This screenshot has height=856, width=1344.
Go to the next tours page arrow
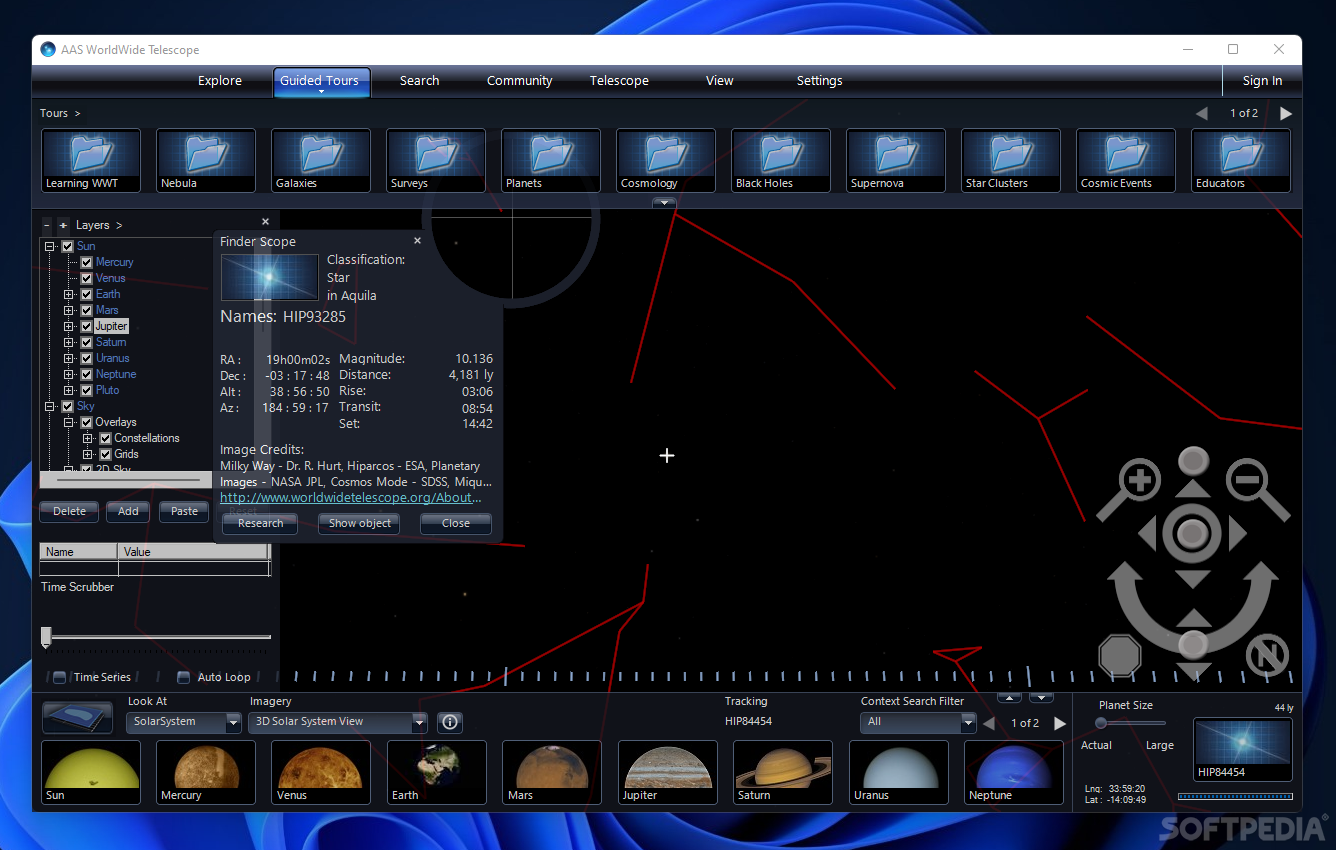1286,114
